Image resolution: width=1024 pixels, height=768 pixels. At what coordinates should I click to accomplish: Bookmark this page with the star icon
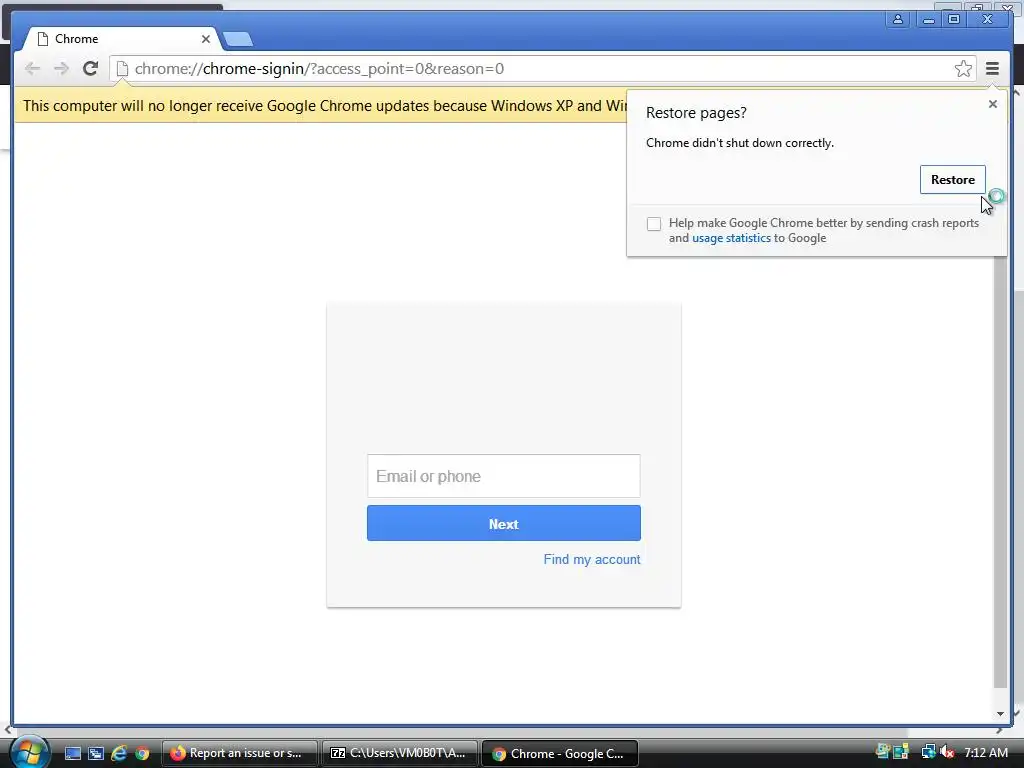point(963,69)
